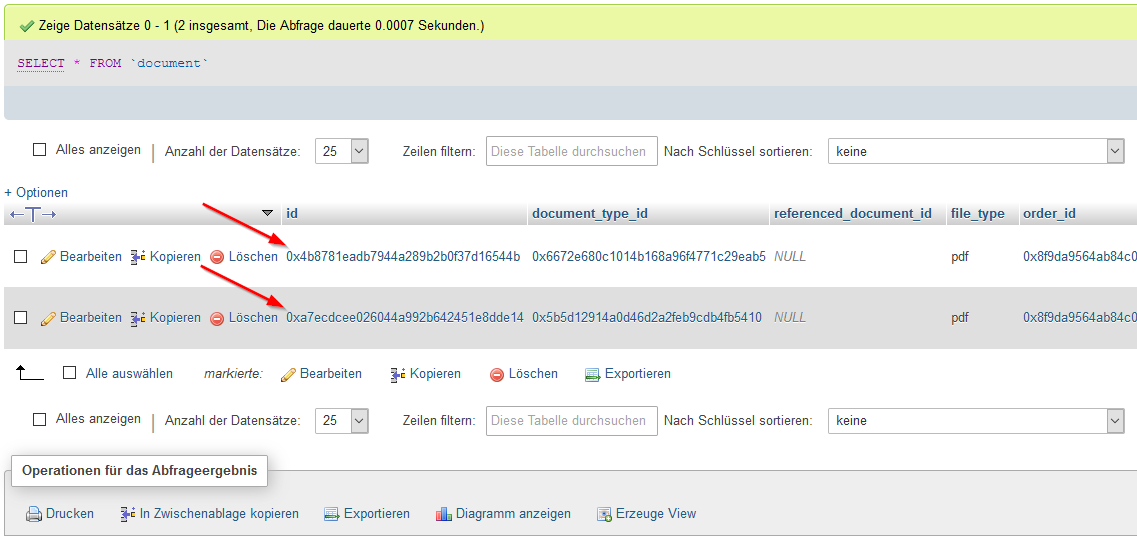Open lower Nach Schlüssel sortieren dropdown
1137x552 pixels.
[976, 421]
